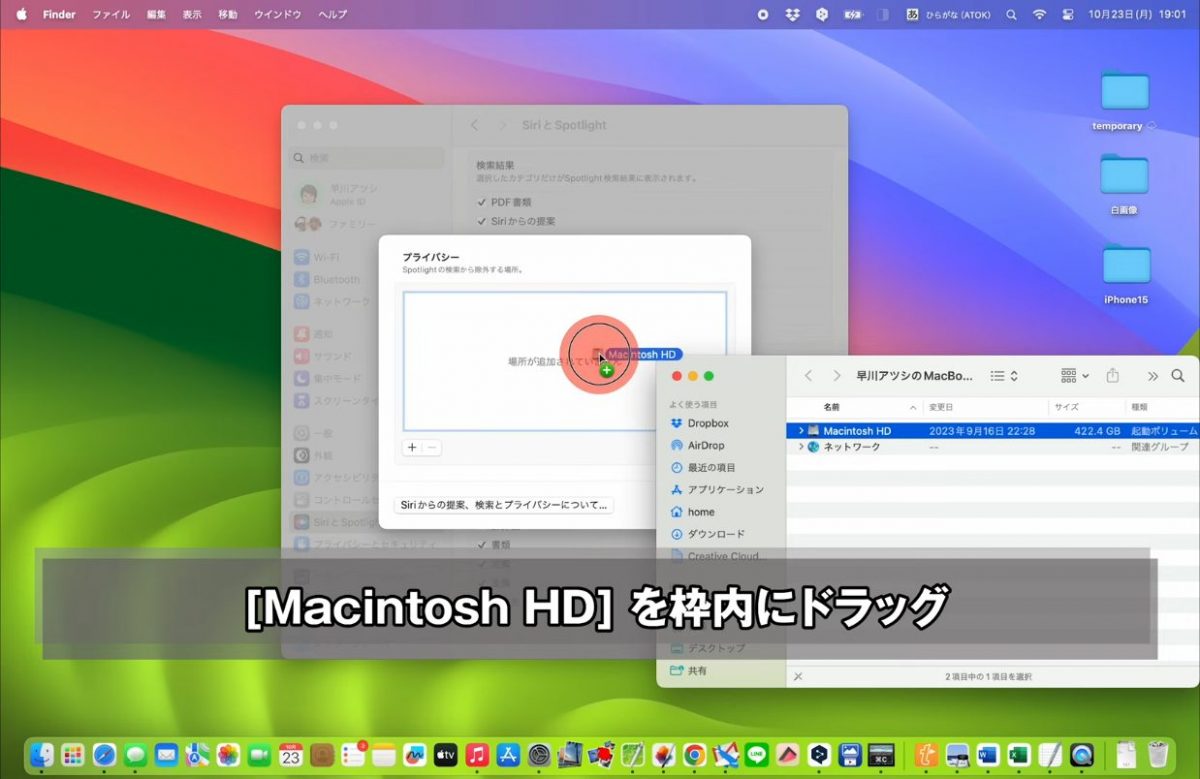Viewport: 1200px width, 779px height.
Task: Click the plus button in プライバシー dialog
Action: coord(412,447)
